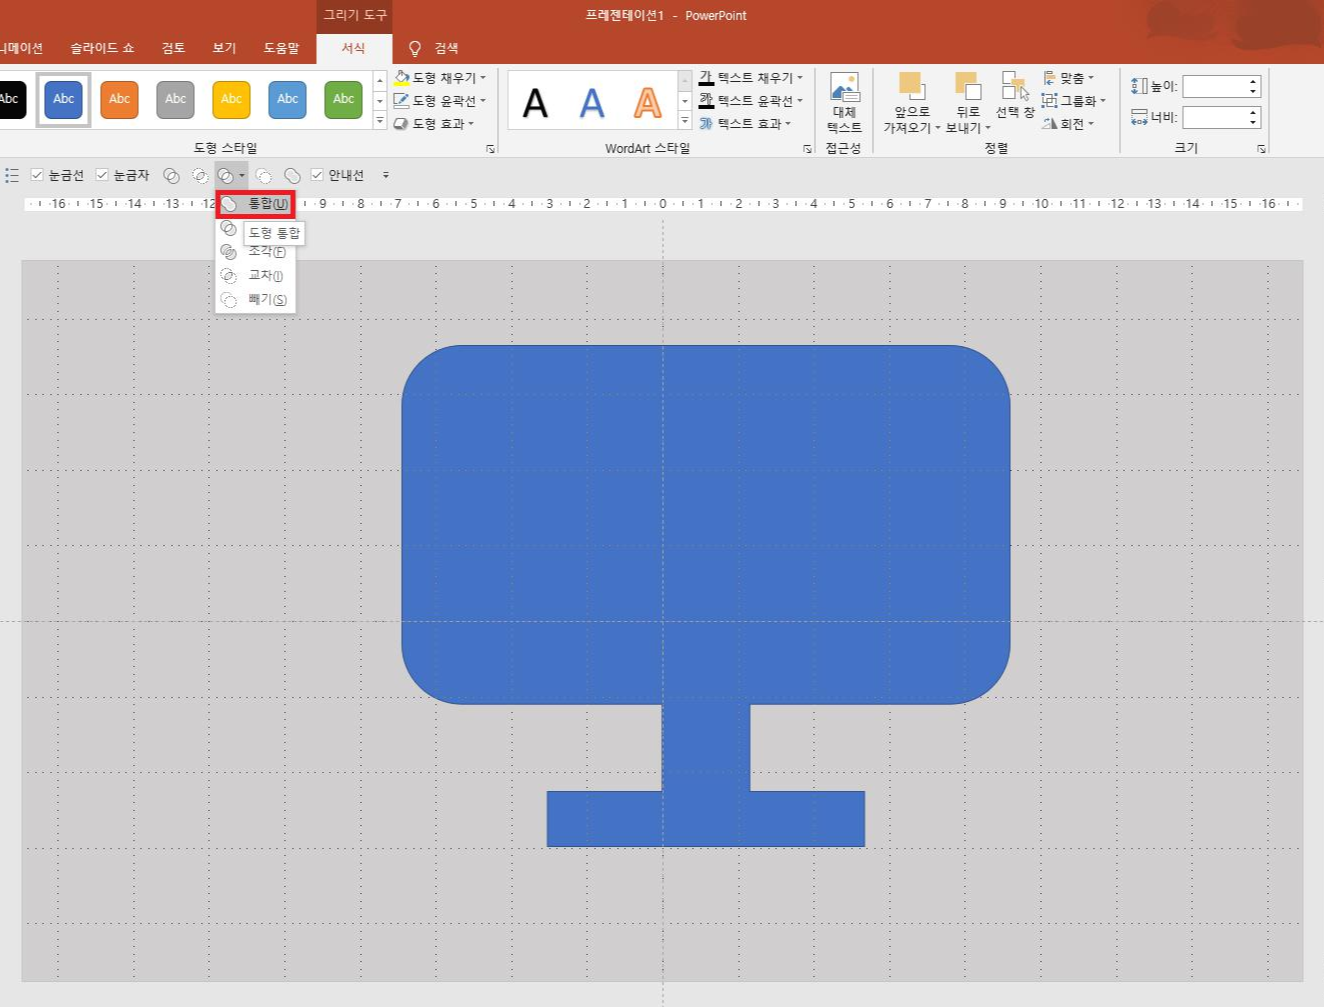
Task: Click the 너비 width icon
Action: 1139,117
